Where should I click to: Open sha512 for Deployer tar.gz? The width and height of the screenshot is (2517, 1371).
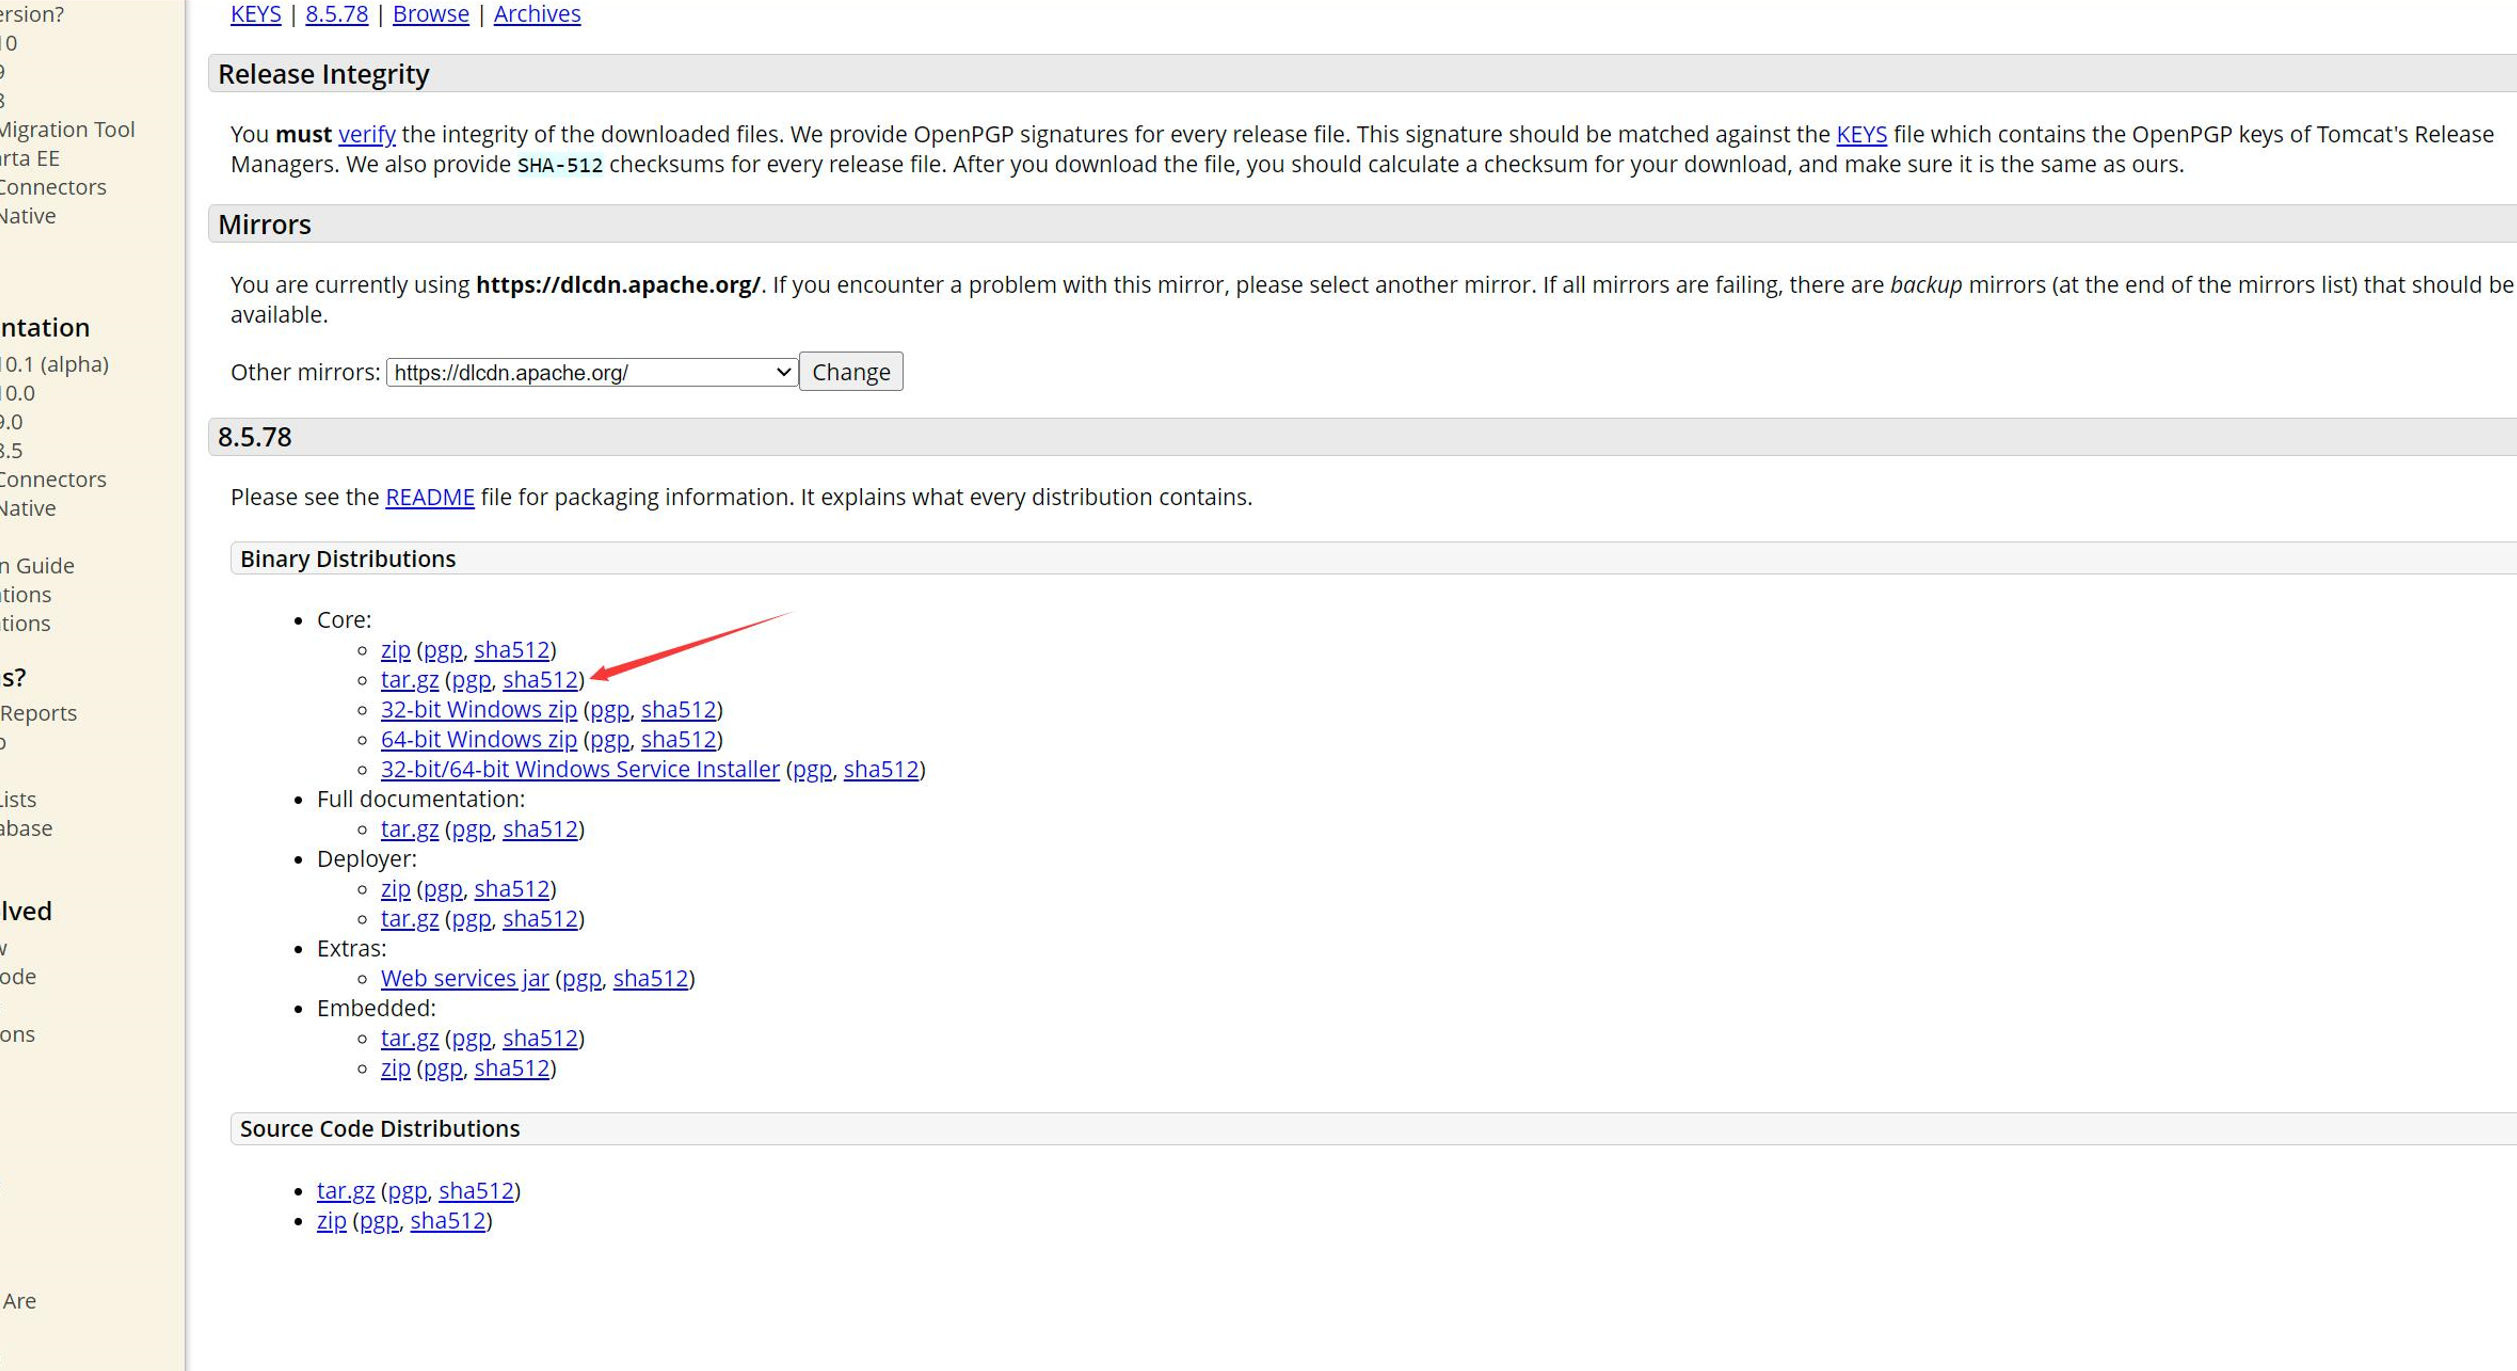(x=540, y=919)
